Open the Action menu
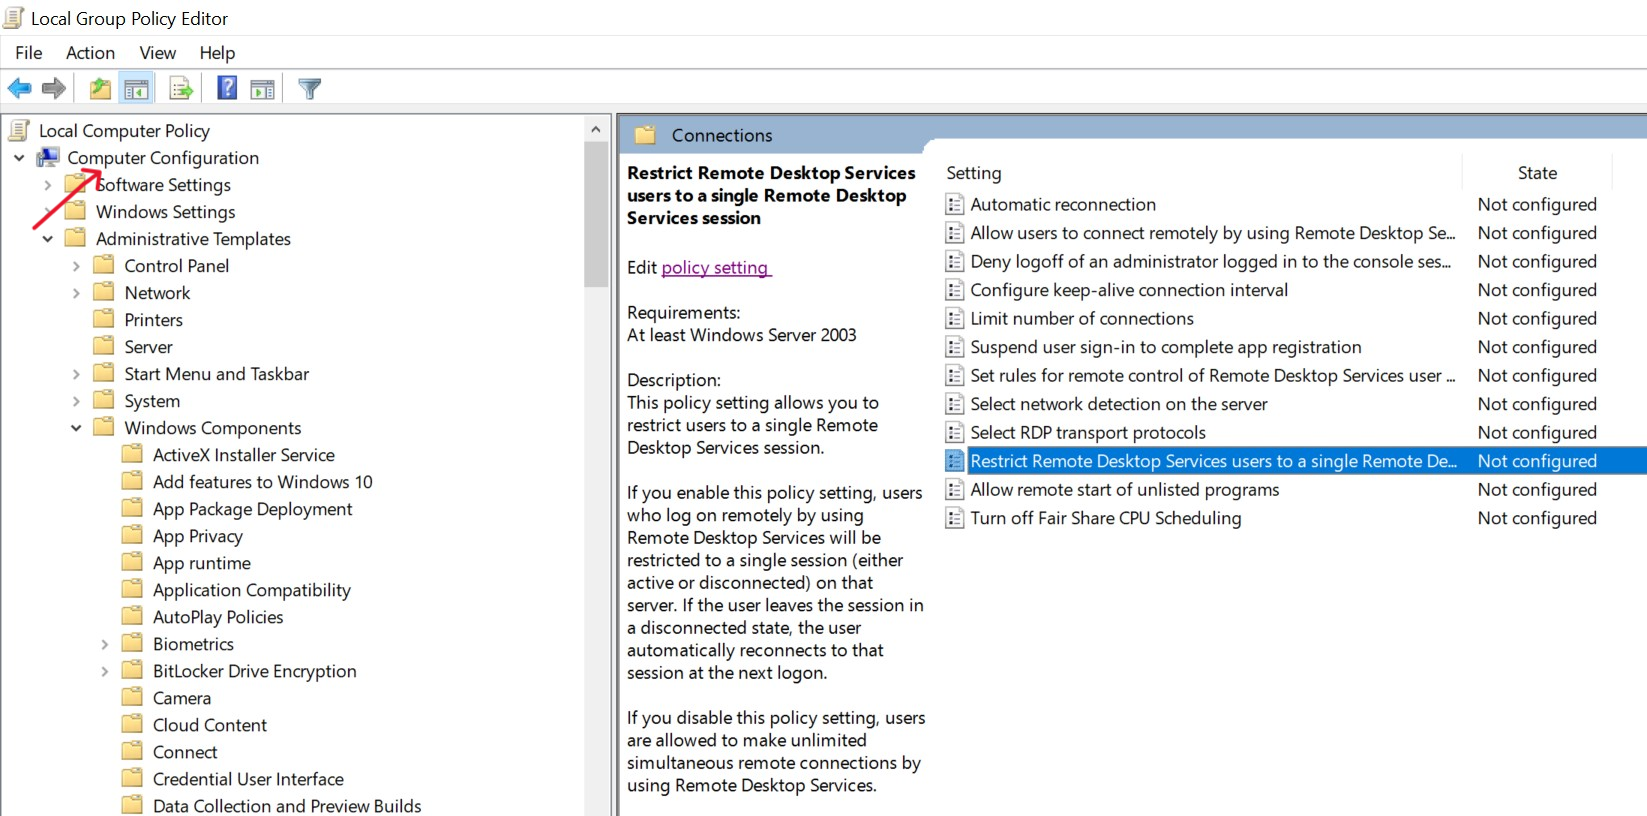This screenshot has height=816, width=1647. [90, 53]
